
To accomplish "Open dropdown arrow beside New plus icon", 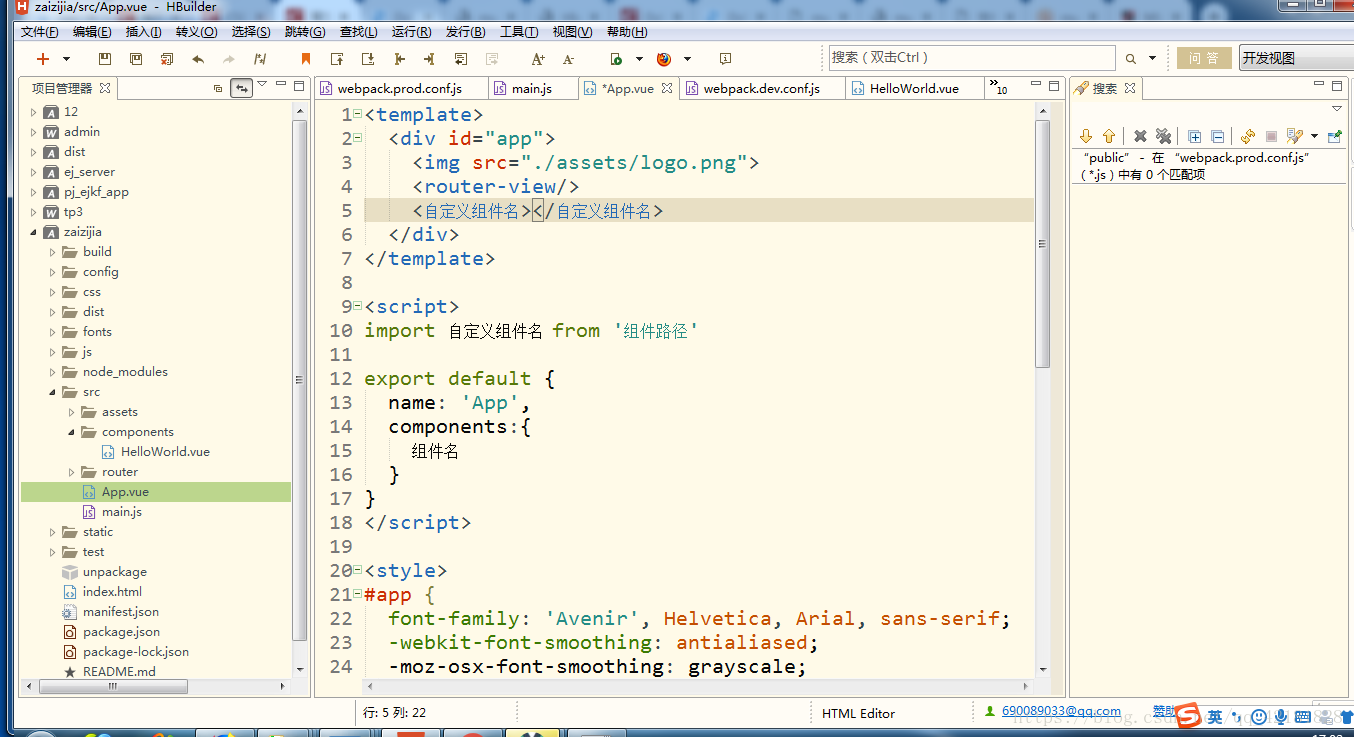I will click(66, 59).
